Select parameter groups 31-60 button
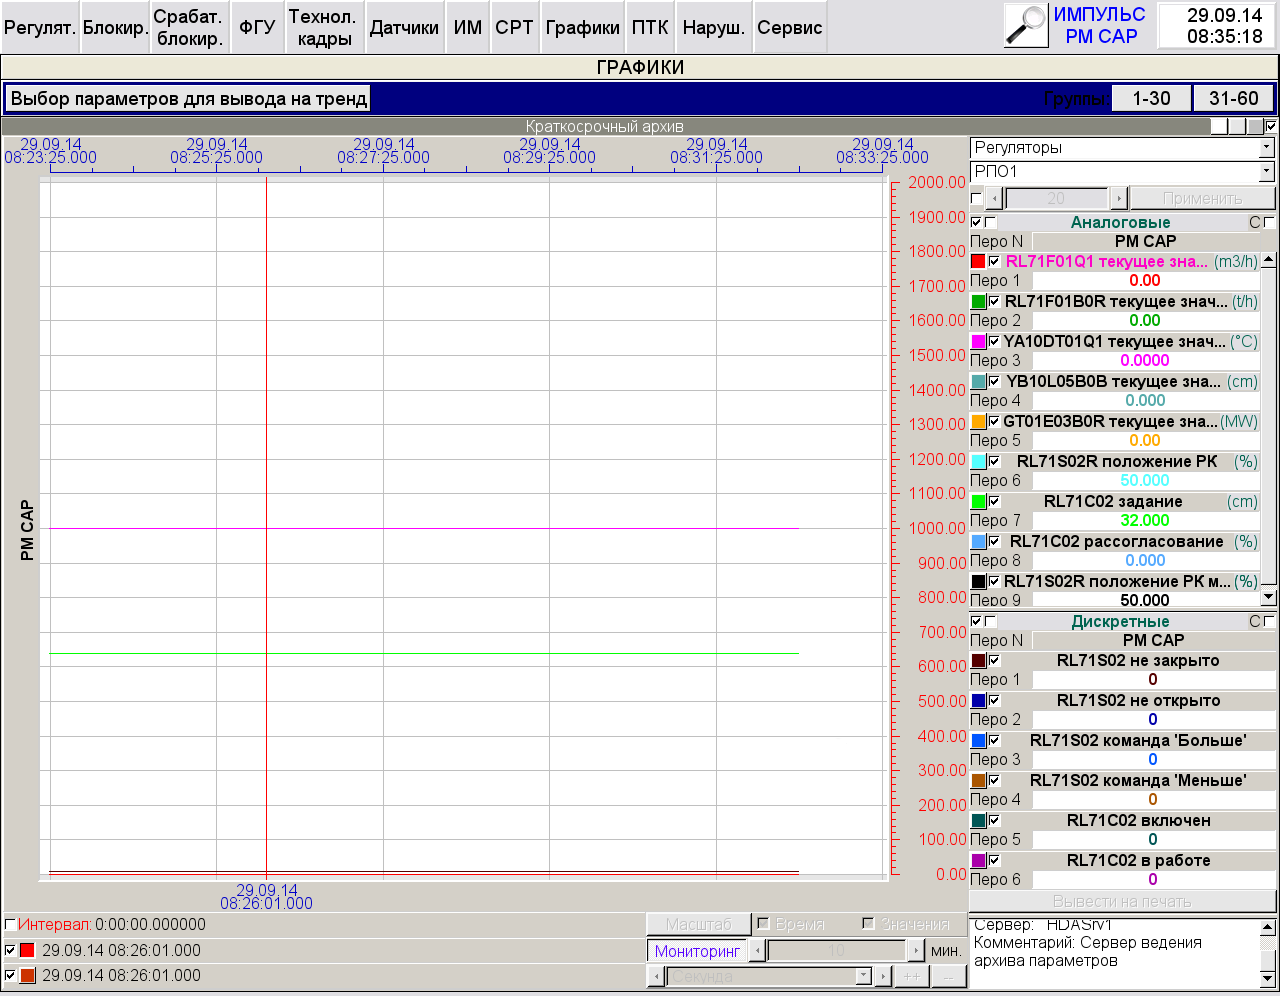The height and width of the screenshot is (996, 1280). 1233,98
